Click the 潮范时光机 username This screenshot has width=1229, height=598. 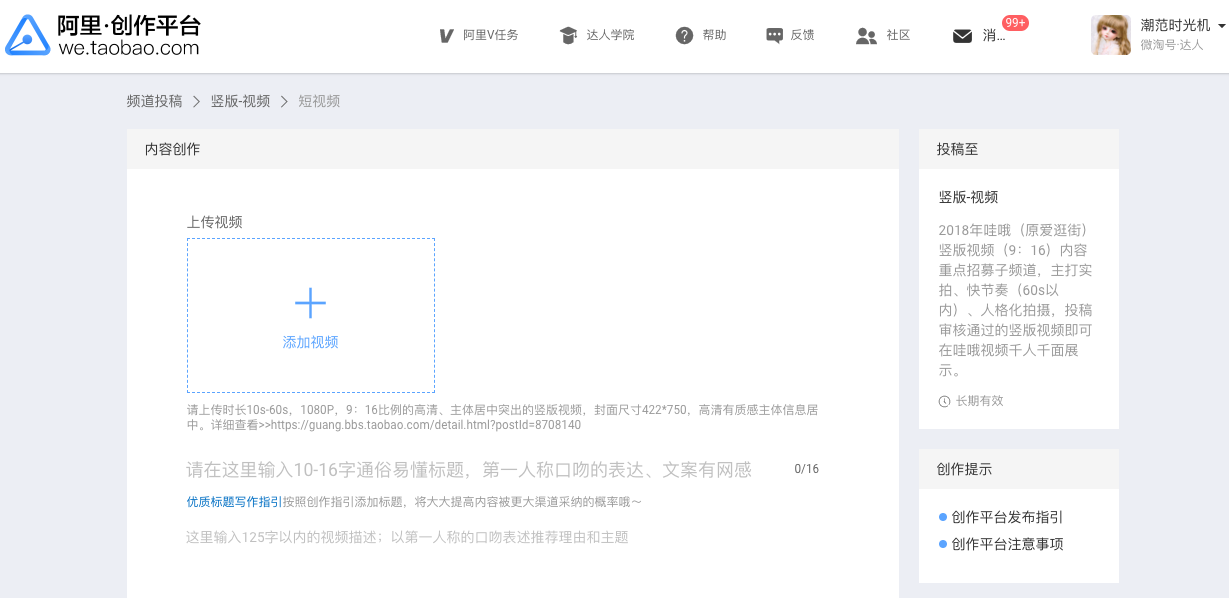point(1175,26)
